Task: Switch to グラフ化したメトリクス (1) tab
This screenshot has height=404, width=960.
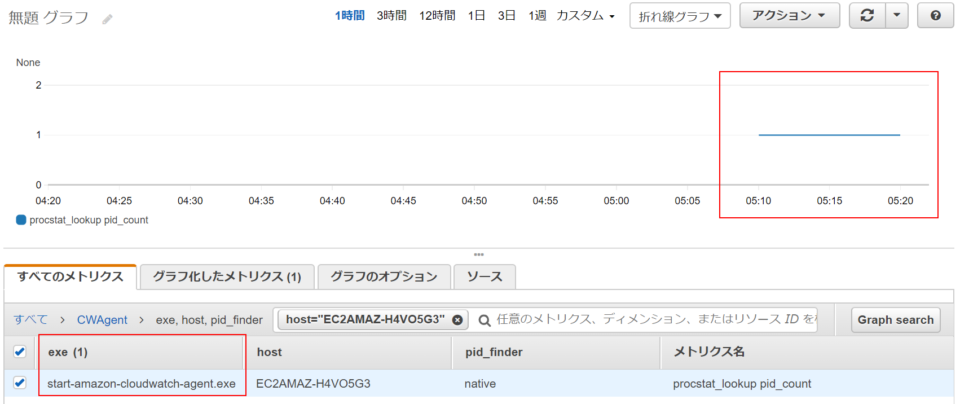Action: [227, 277]
